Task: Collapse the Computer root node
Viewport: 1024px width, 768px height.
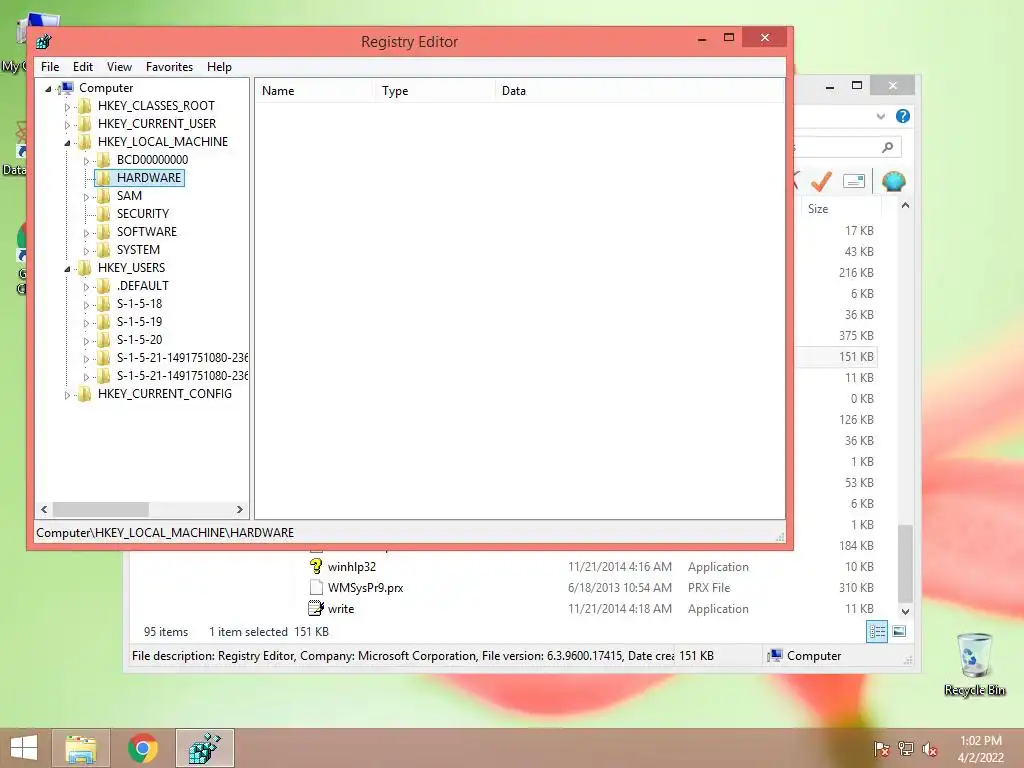Action: [48, 88]
